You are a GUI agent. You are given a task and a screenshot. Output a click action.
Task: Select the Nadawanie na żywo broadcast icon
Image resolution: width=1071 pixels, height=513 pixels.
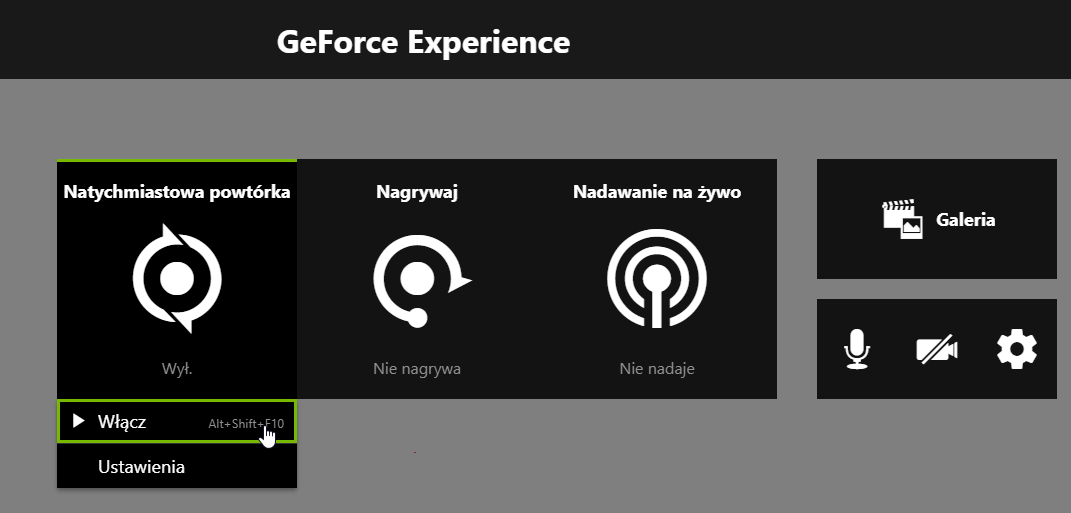click(656, 279)
